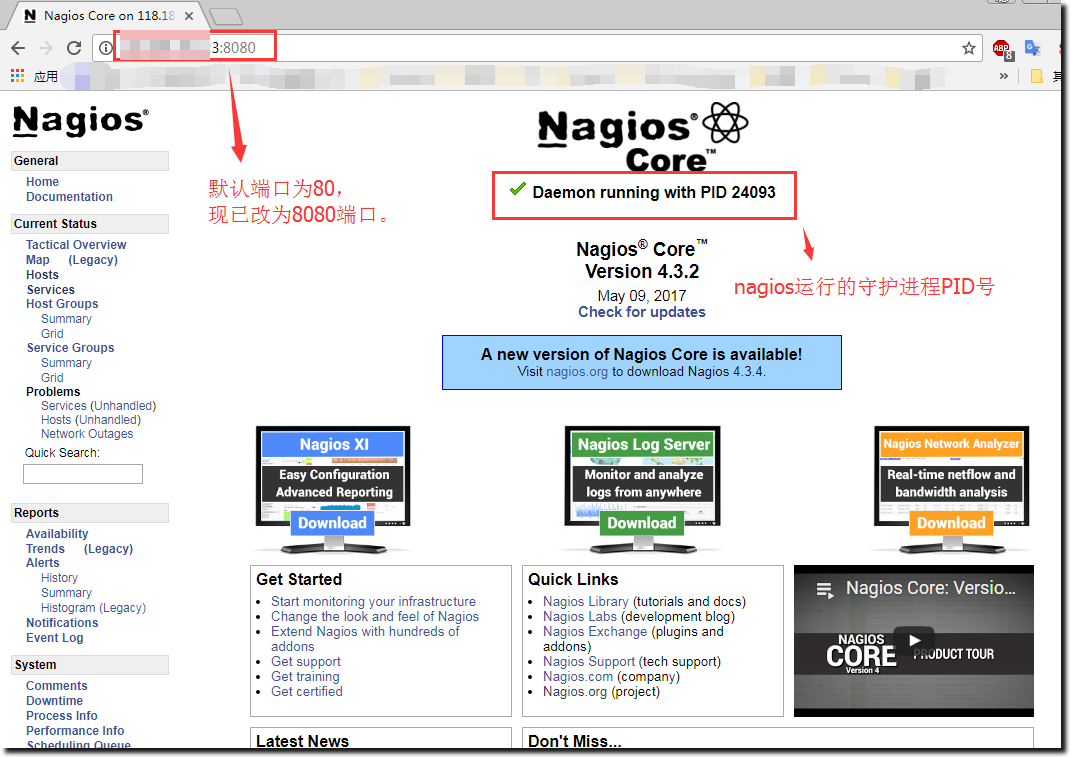Screen dimensions: 1071x757
Task: Open Nagios Library quick link
Action: pos(585,601)
